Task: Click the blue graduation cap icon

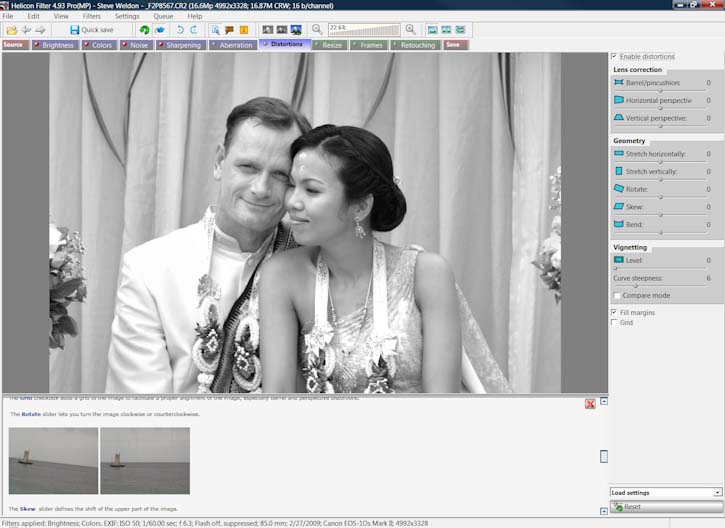Action: click(160, 30)
